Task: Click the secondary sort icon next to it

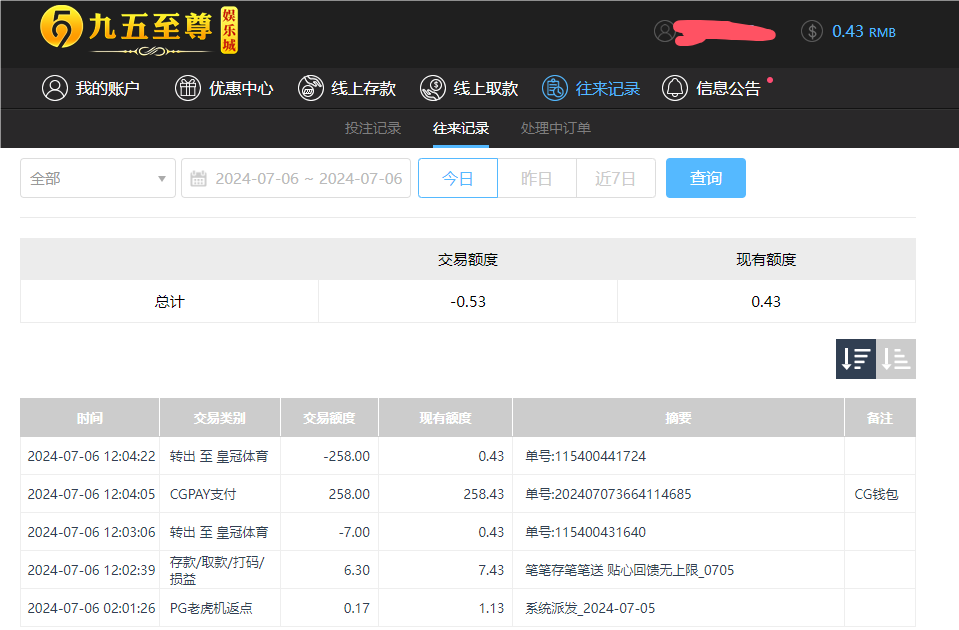Action: pos(895,358)
